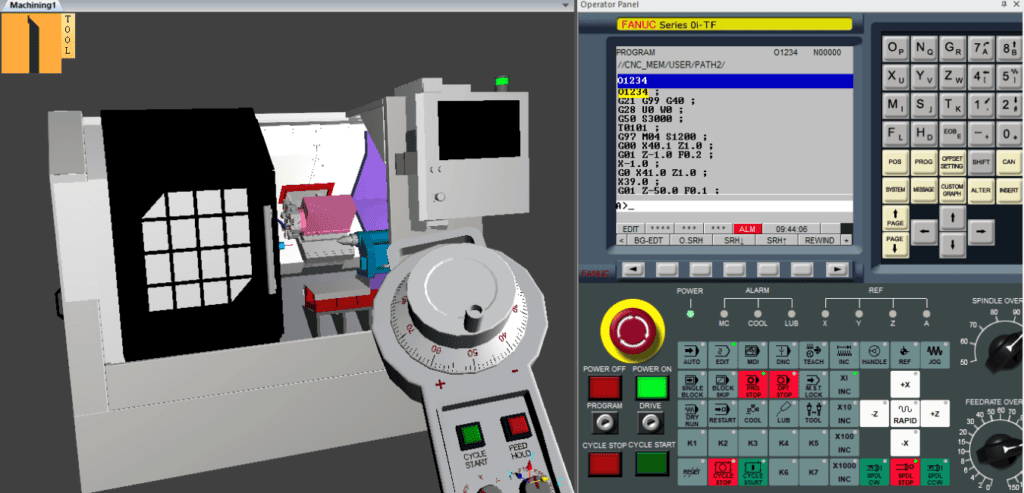Click the RESET key beside small CYCLE STOP
The image size is (1024, 493).
pyautogui.click(x=692, y=471)
